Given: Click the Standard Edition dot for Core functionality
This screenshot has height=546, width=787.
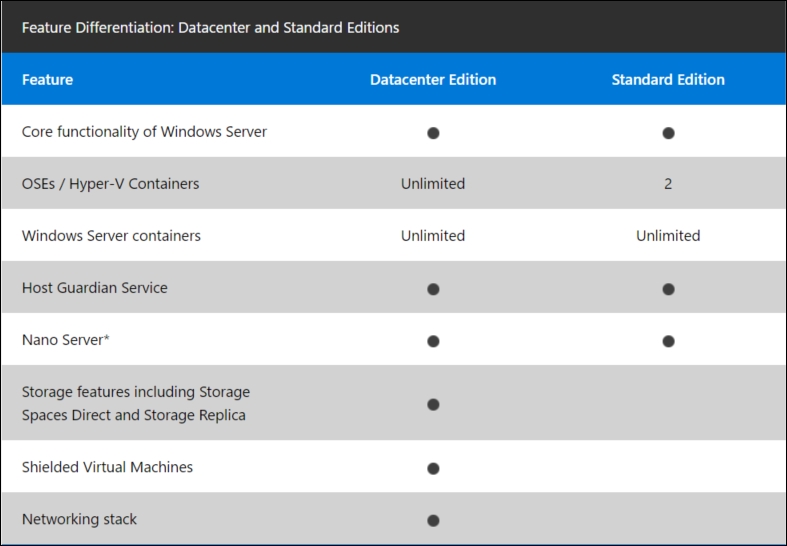Looking at the screenshot, I should [x=668, y=133].
